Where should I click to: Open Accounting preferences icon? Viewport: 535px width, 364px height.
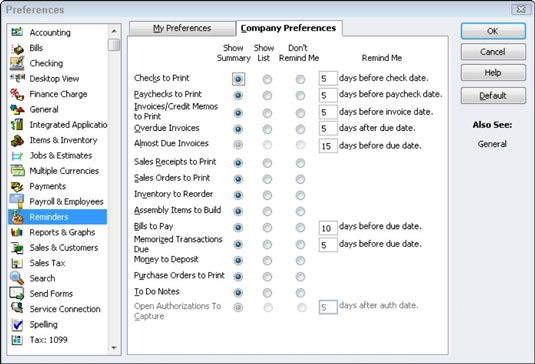(17, 32)
